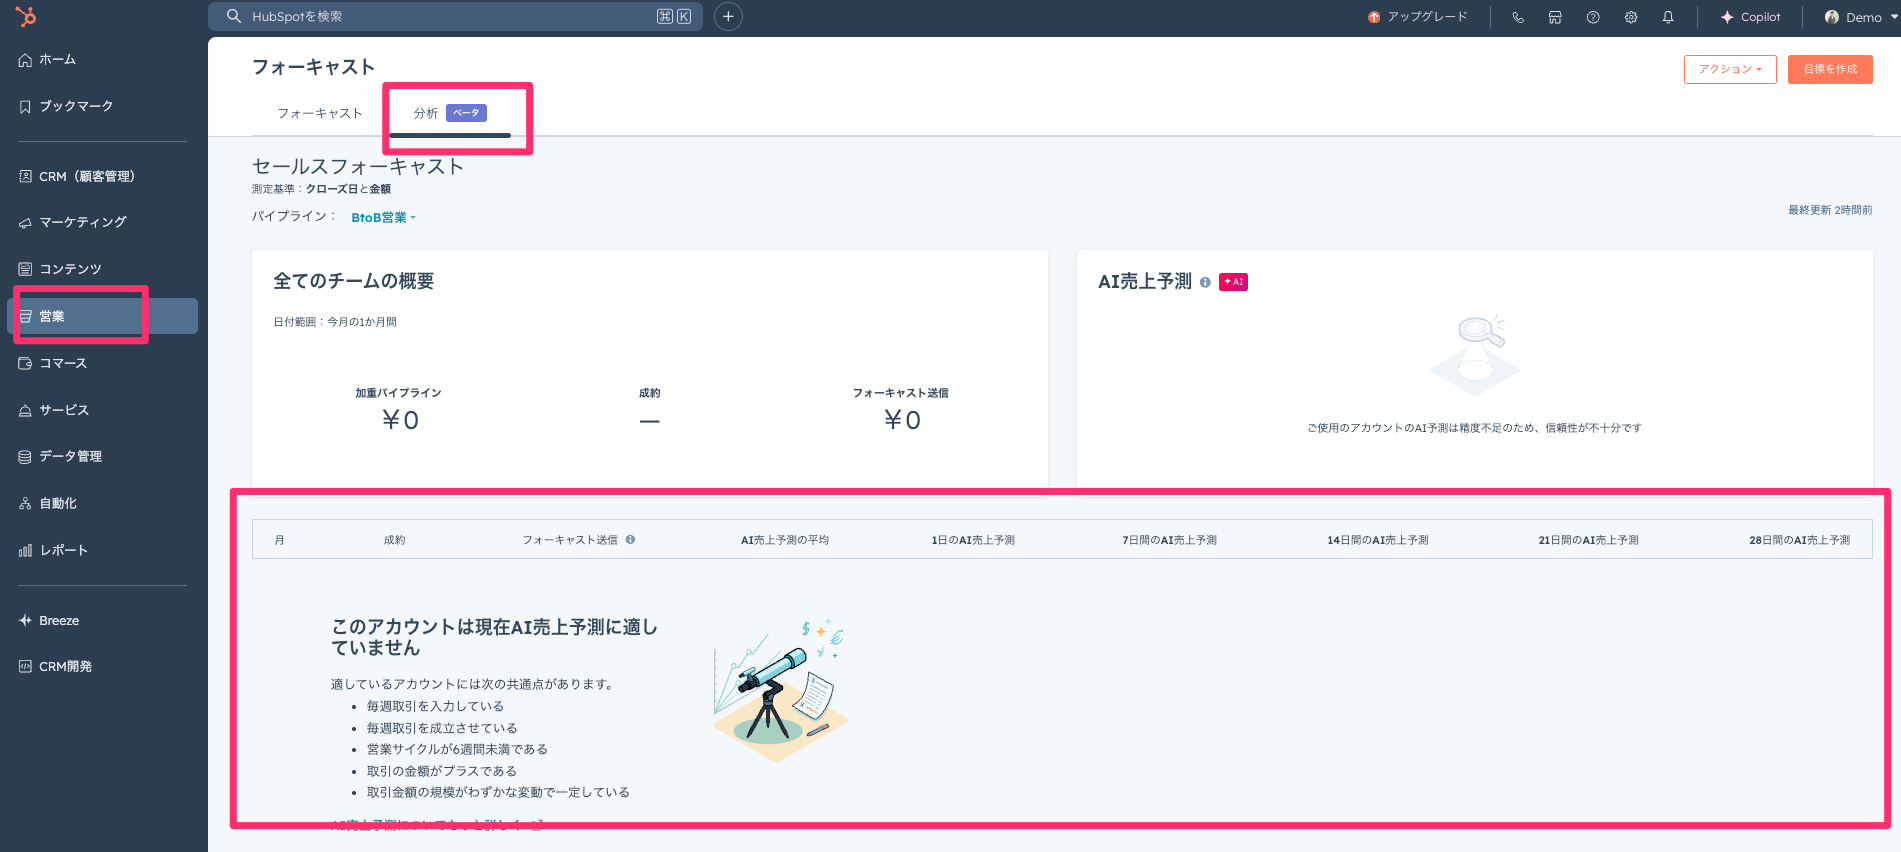Open Breeze in the left sidebar
The width and height of the screenshot is (1901, 852).
[x=58, y=620]
